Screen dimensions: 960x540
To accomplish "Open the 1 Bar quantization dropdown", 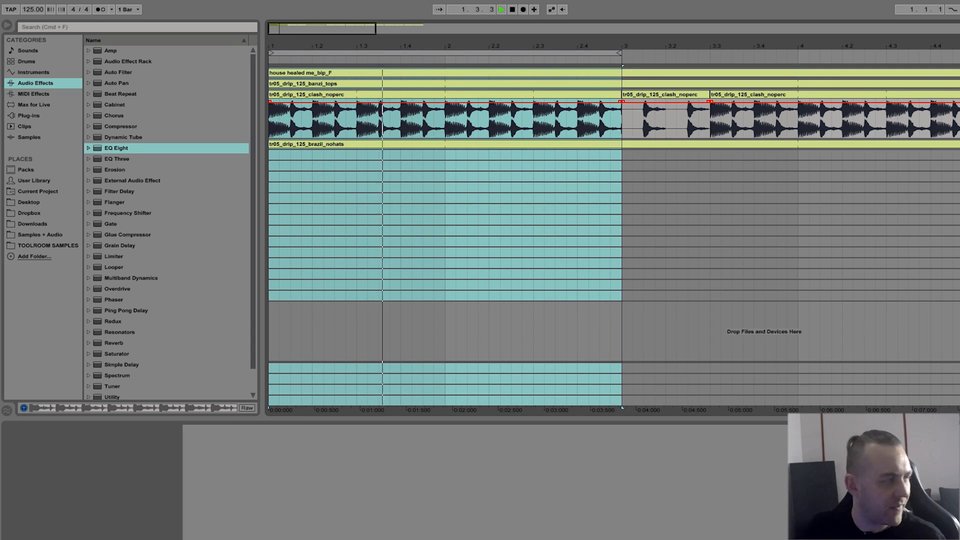I will (129, 9).
